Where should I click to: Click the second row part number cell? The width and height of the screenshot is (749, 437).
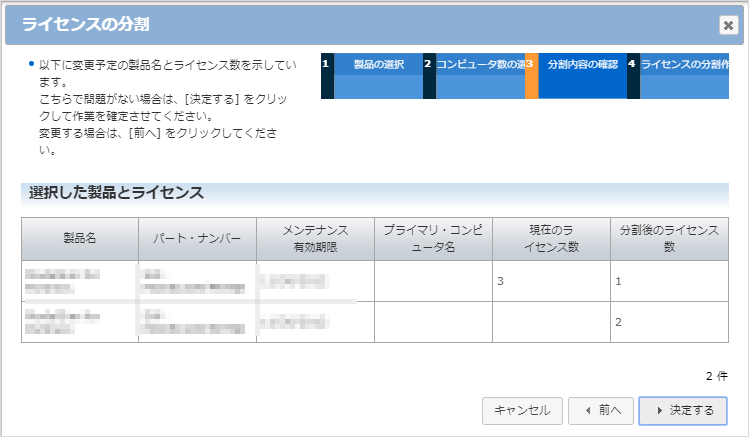197,322
